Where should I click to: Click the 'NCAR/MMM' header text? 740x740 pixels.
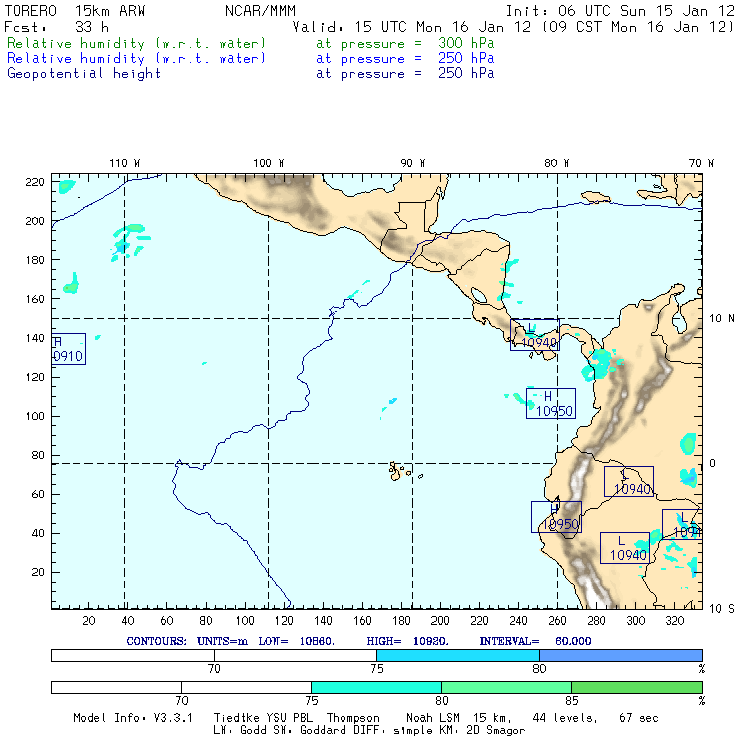(x=260, y=11)
